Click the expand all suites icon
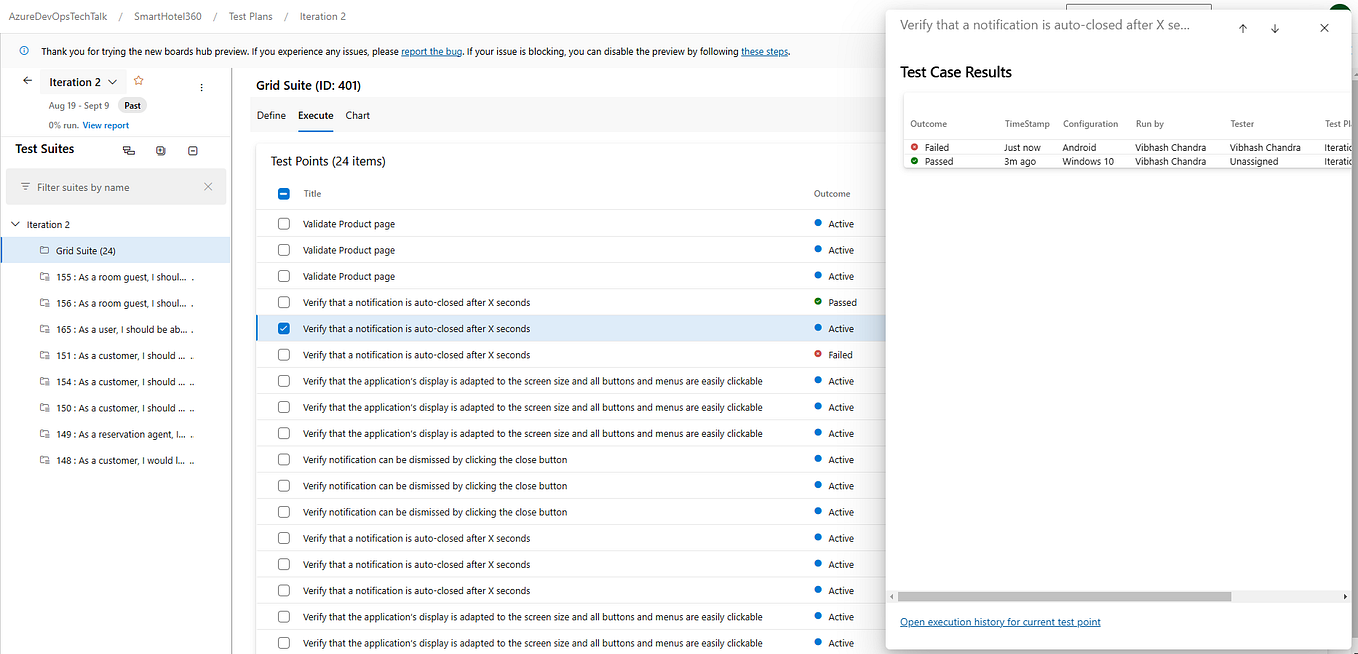 point(160,151)
